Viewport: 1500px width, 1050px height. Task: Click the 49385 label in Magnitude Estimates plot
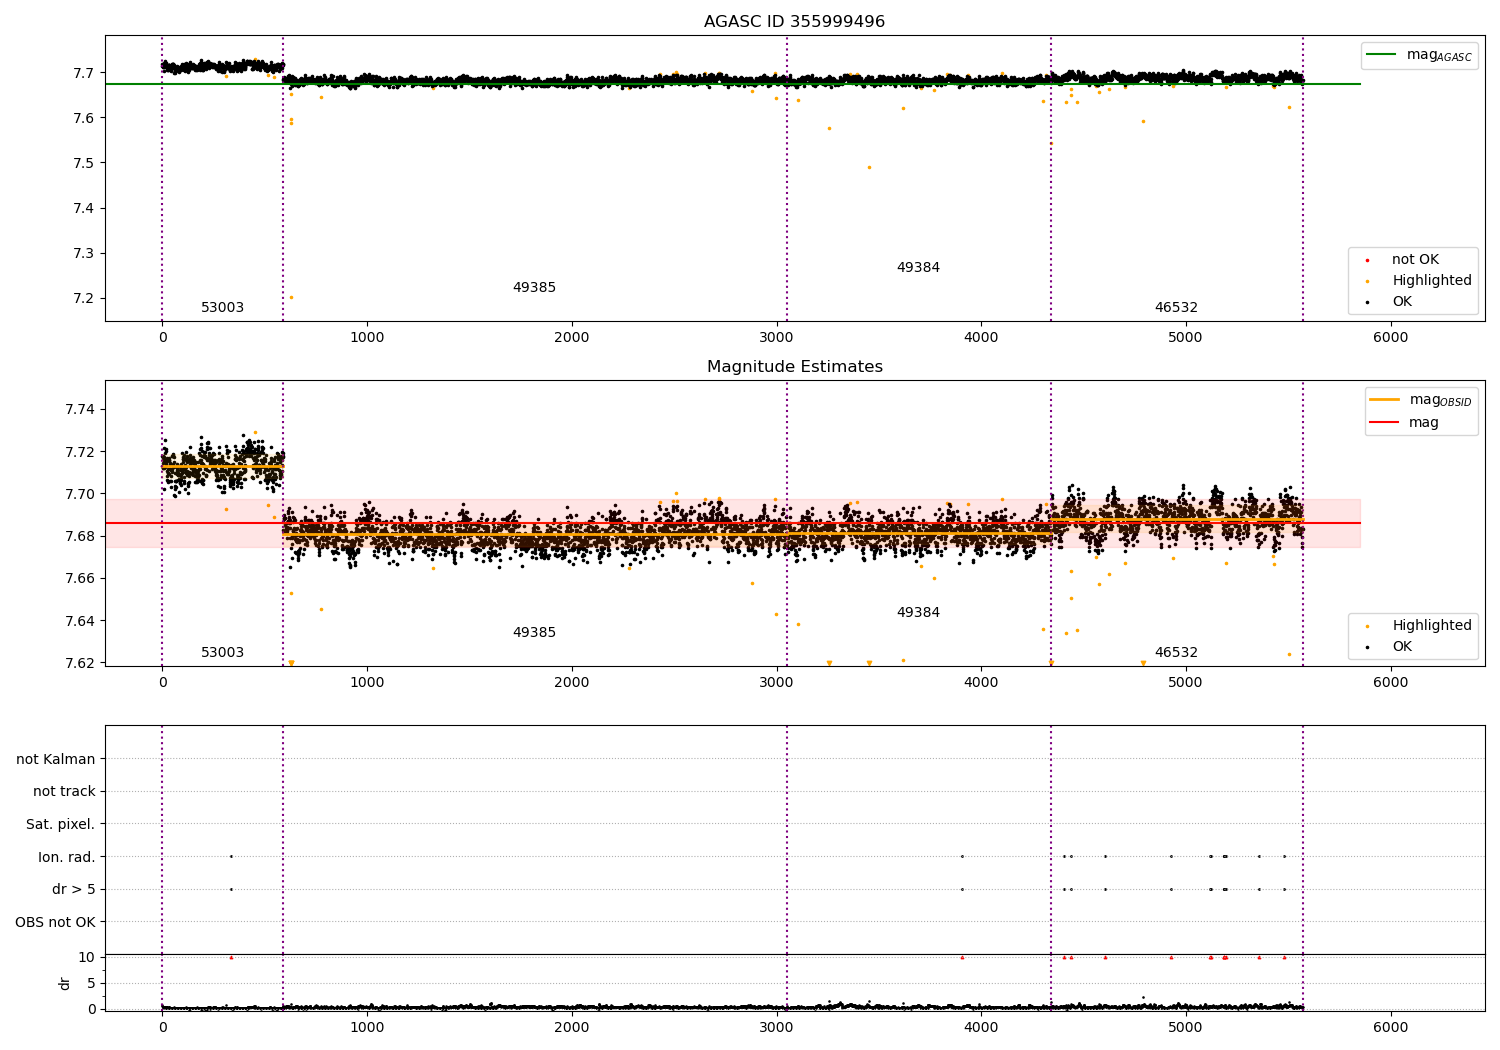coord(534,633)
